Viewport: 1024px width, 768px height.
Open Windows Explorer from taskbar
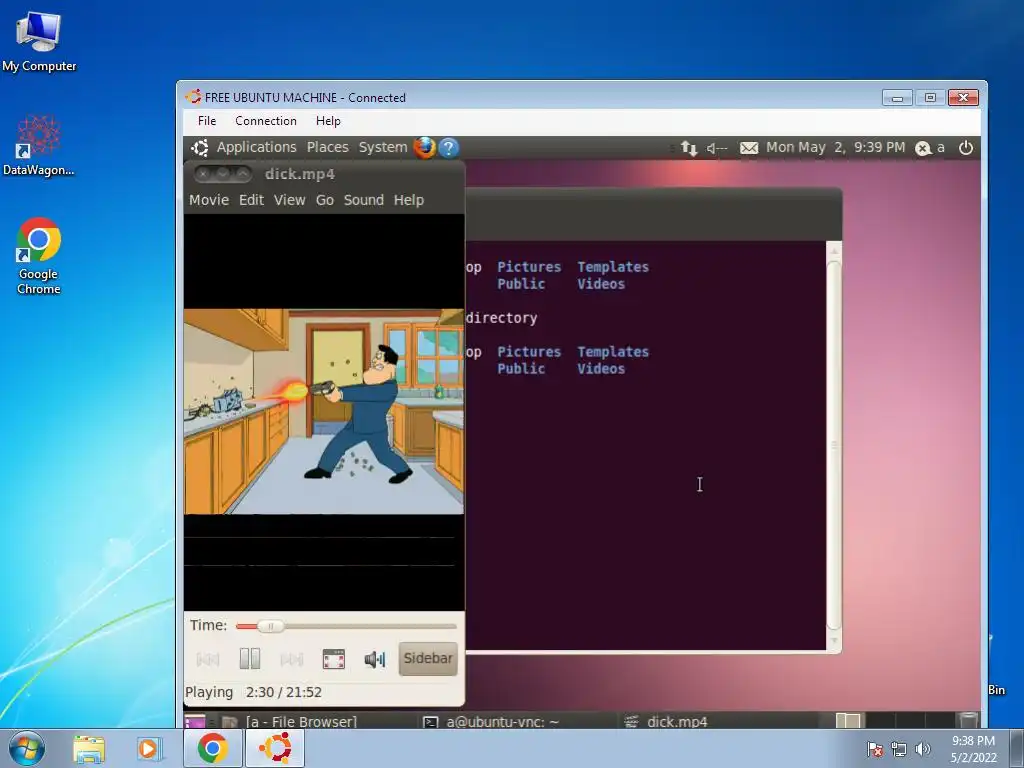89,748
